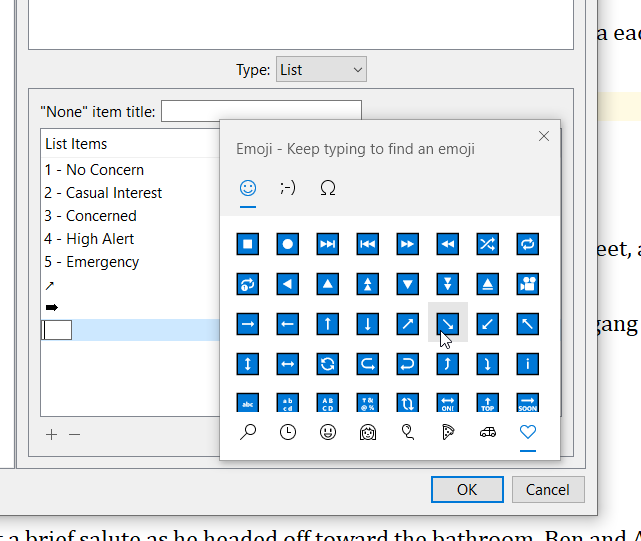Insert the arrow curving down emoji
Viewport: 641px width, 541px height.
click(x=488, y=364)
